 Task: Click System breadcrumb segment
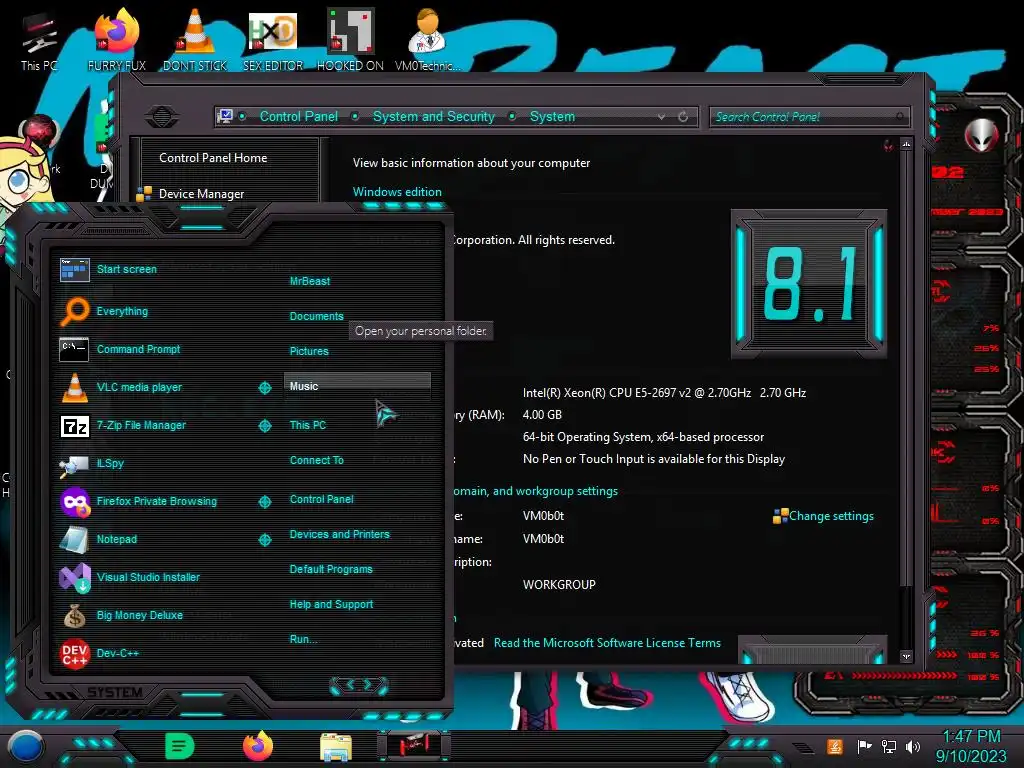(x=552, y=117)
